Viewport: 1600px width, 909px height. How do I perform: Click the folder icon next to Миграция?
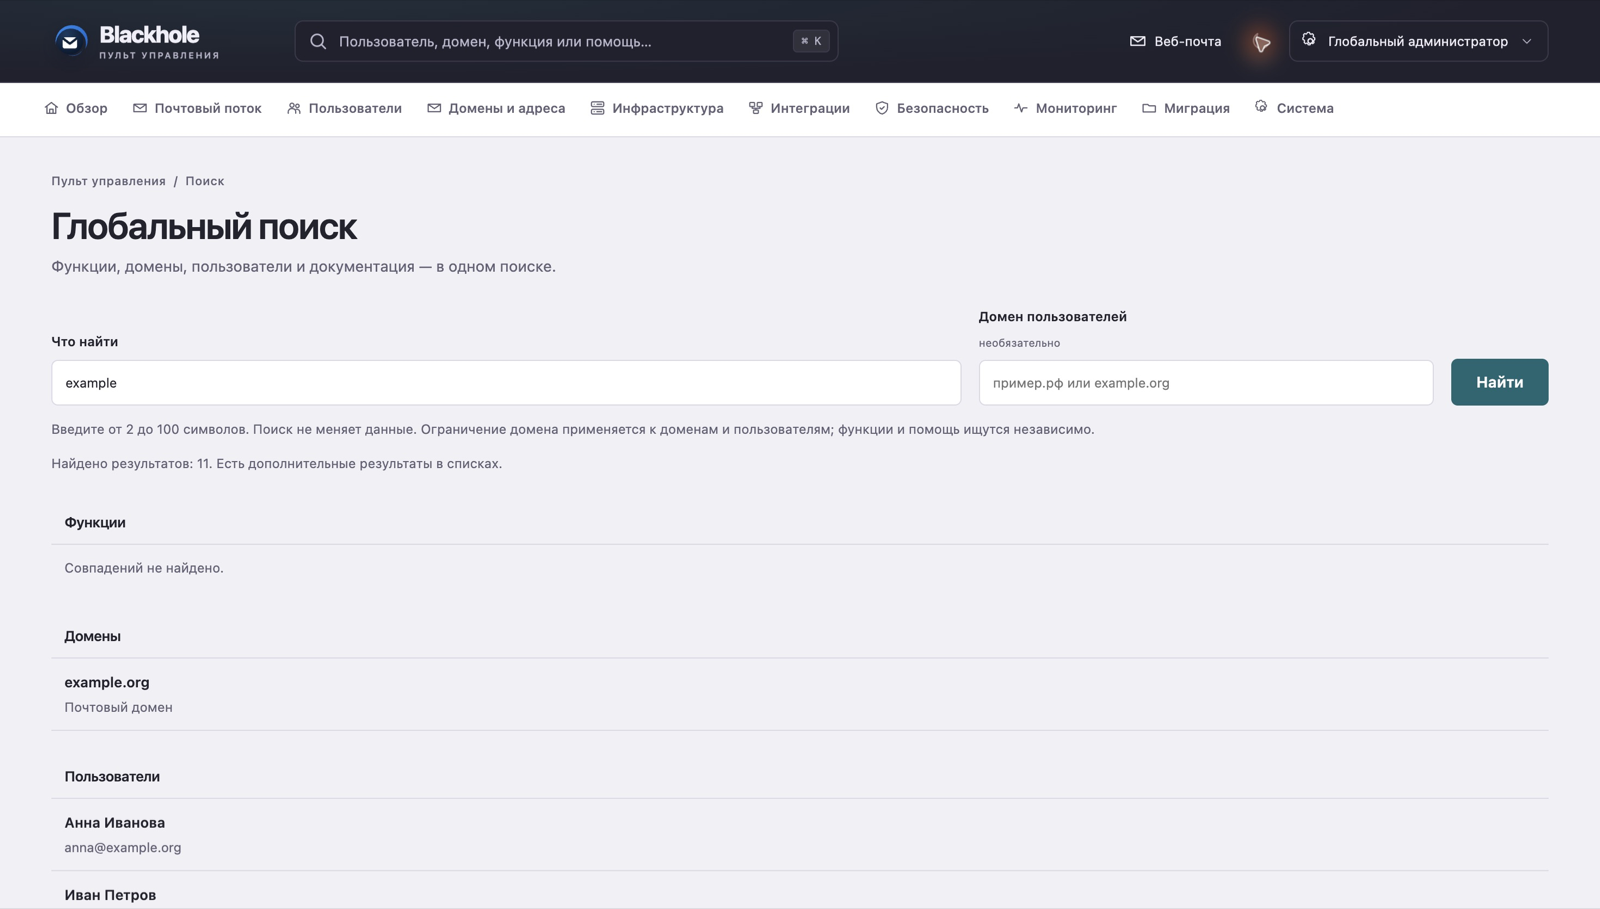click(1149, 108)
